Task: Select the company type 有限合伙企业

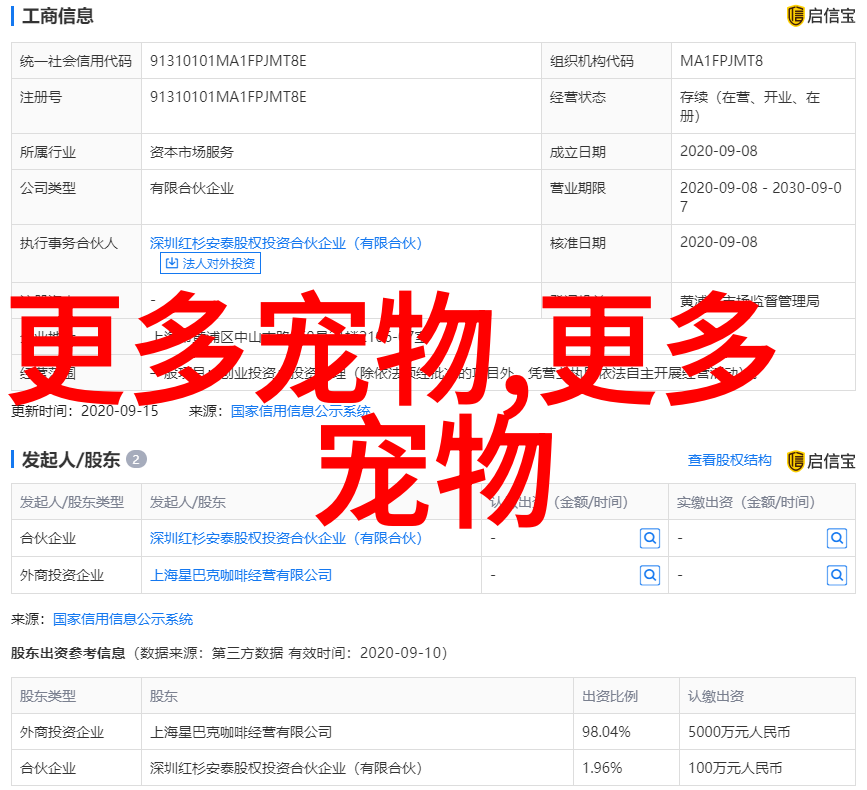Action: click(x=192, y=188)
